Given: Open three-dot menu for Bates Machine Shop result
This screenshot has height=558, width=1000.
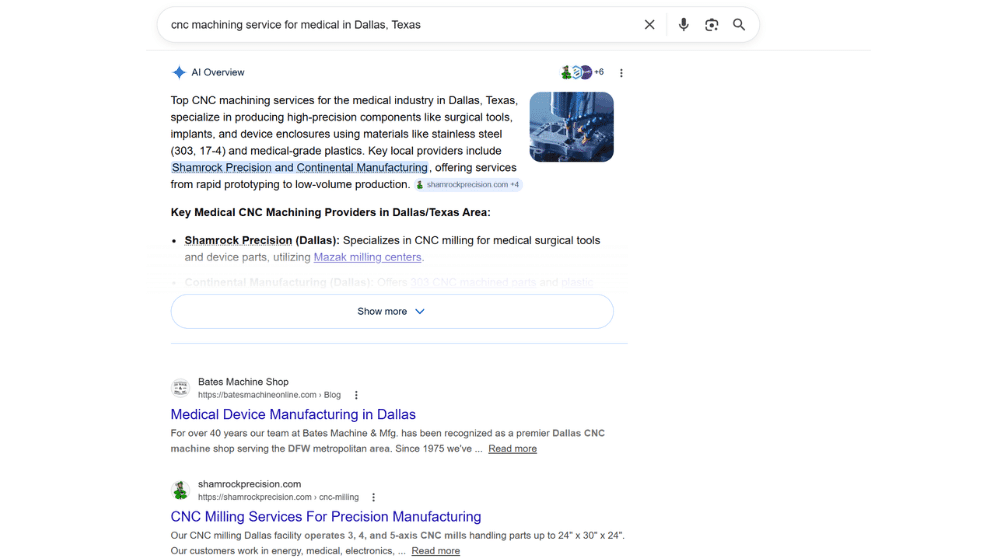Looking at the screenshot, I should click(357, 395).
